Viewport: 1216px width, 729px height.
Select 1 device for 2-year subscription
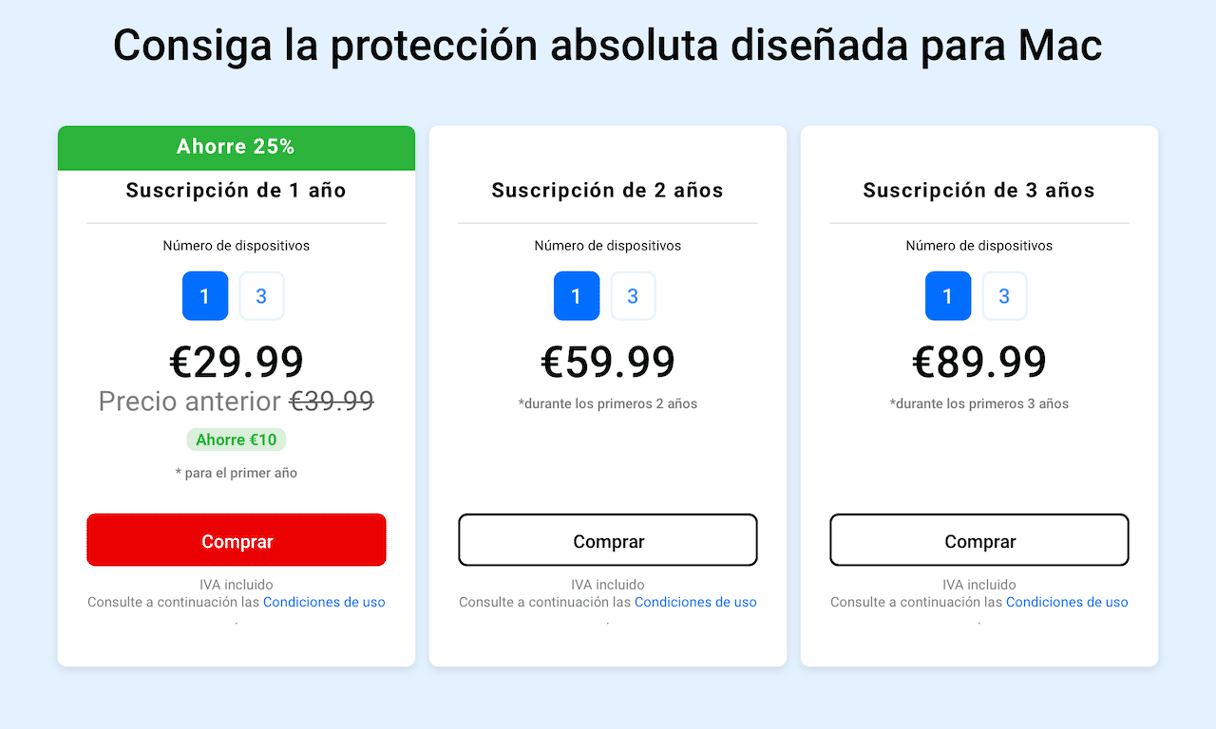[x=576, y=296]
